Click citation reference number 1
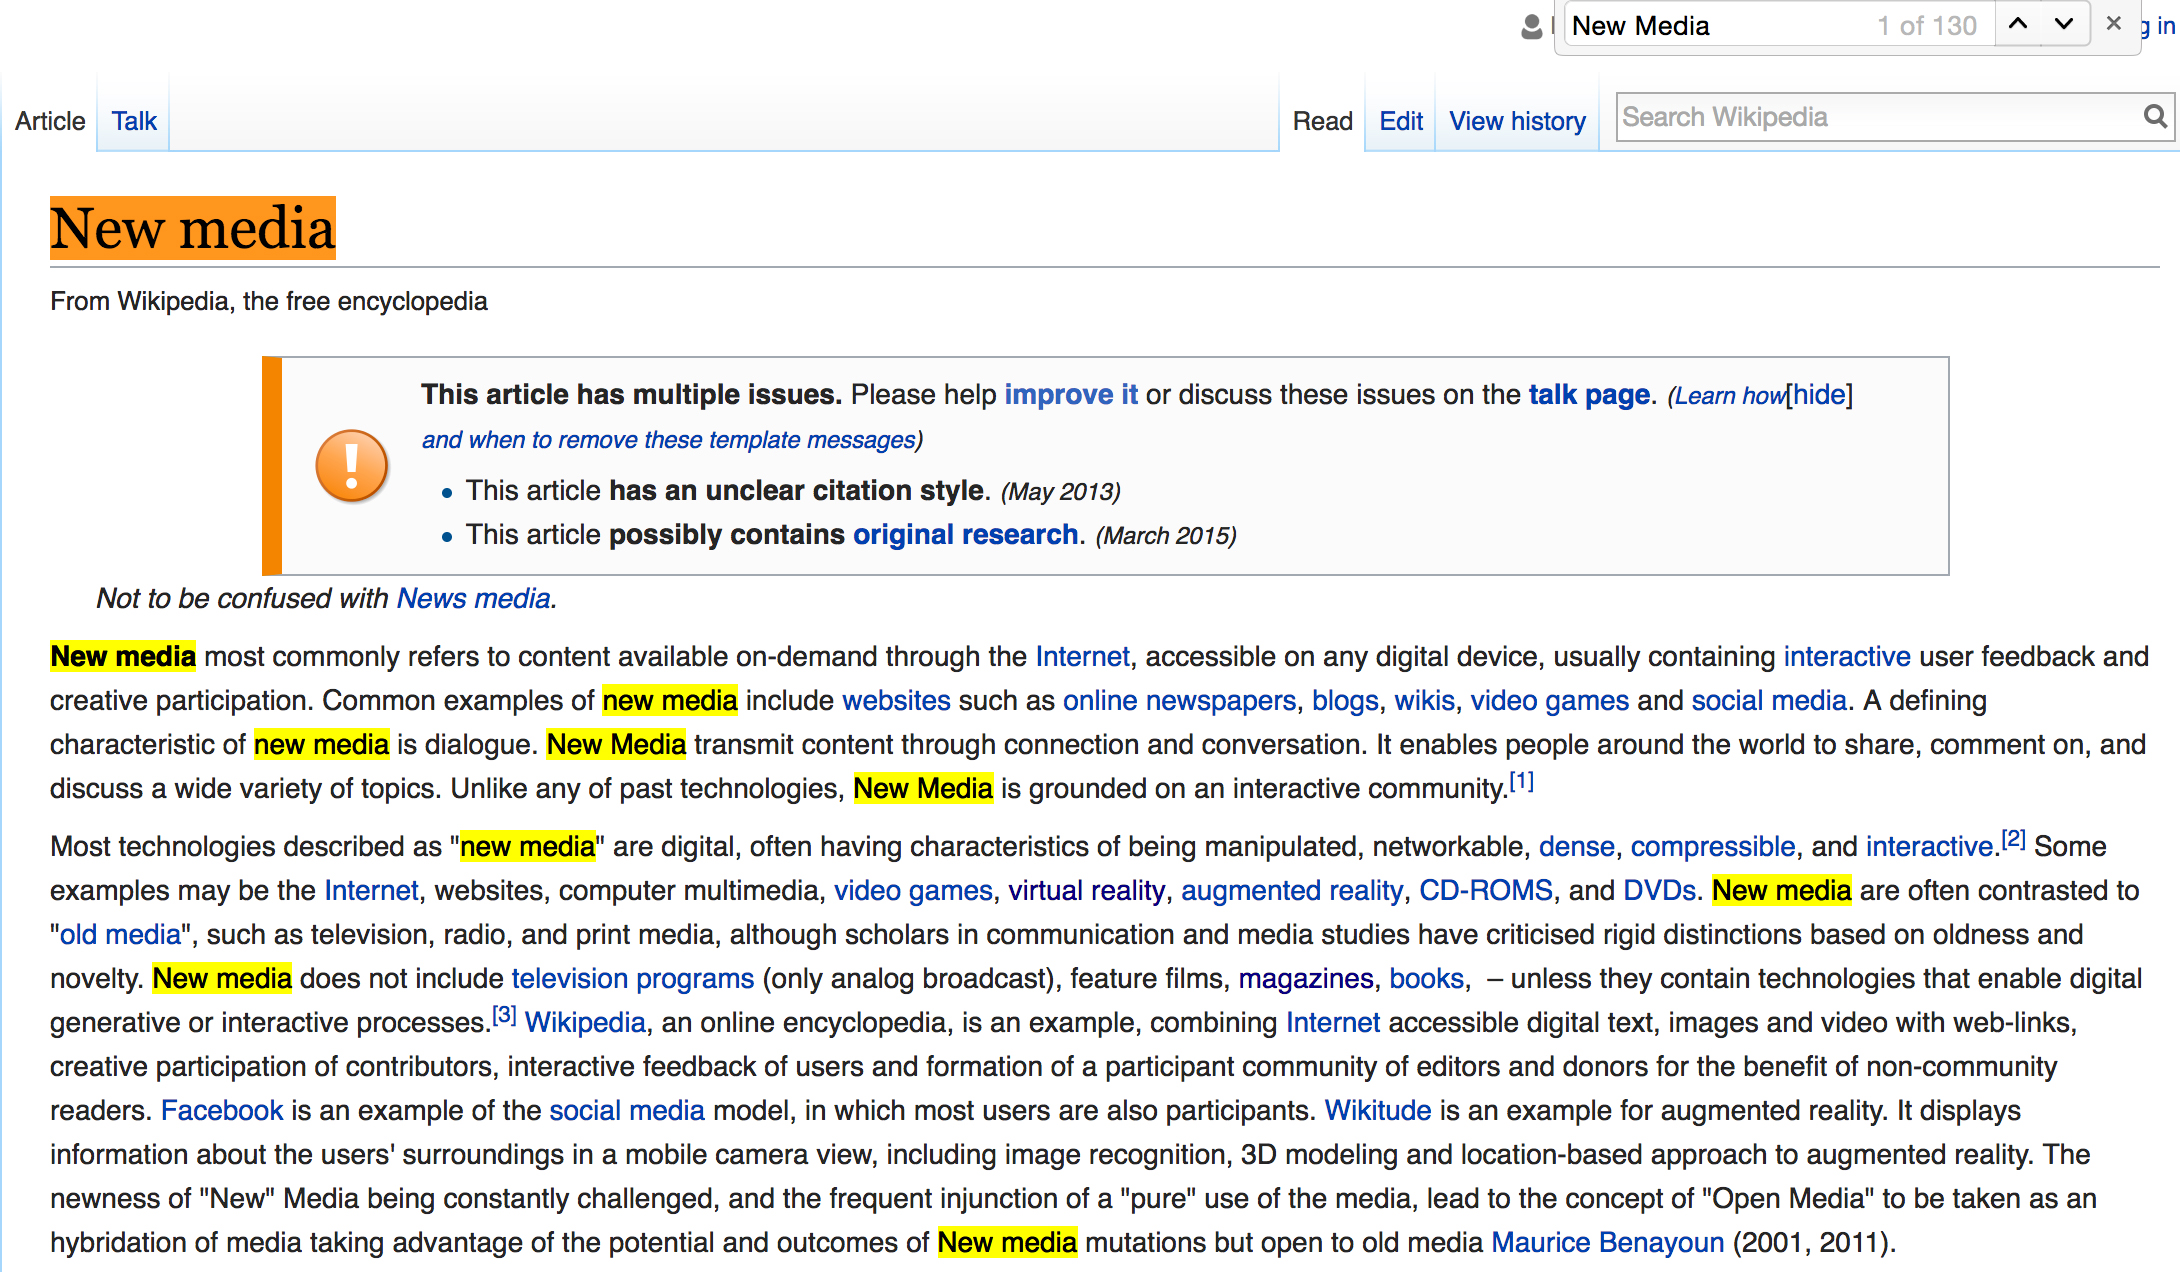This screenshot has height=1272, width=2180. coord(1521,781)
